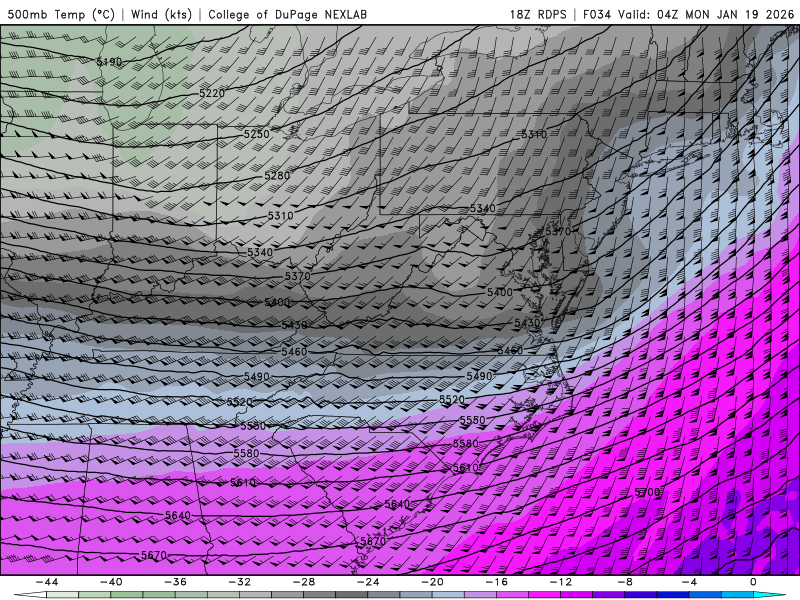The image size is (800, 600).
Task: Click the -24 temperature scale label
Action: 368,582
